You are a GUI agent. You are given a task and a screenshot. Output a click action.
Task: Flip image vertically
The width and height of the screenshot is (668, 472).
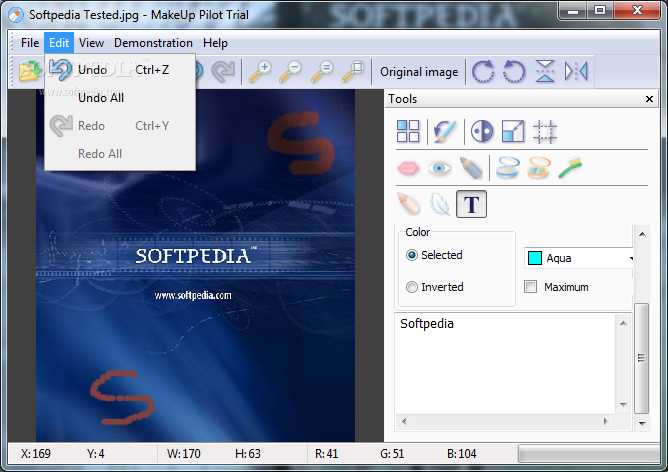point(545,71)
